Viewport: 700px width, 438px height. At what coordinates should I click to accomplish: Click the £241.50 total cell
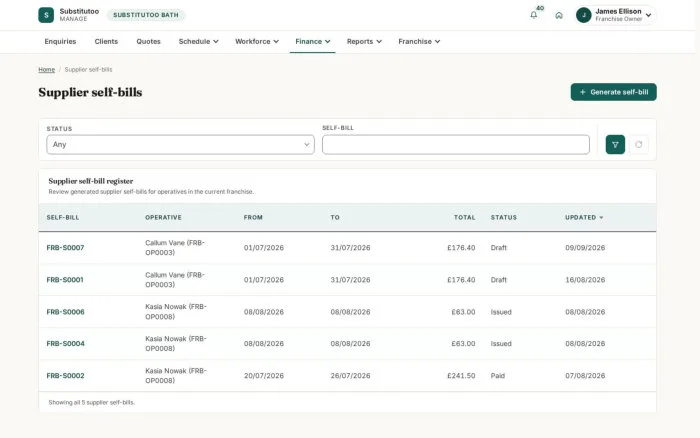point(461,376)
